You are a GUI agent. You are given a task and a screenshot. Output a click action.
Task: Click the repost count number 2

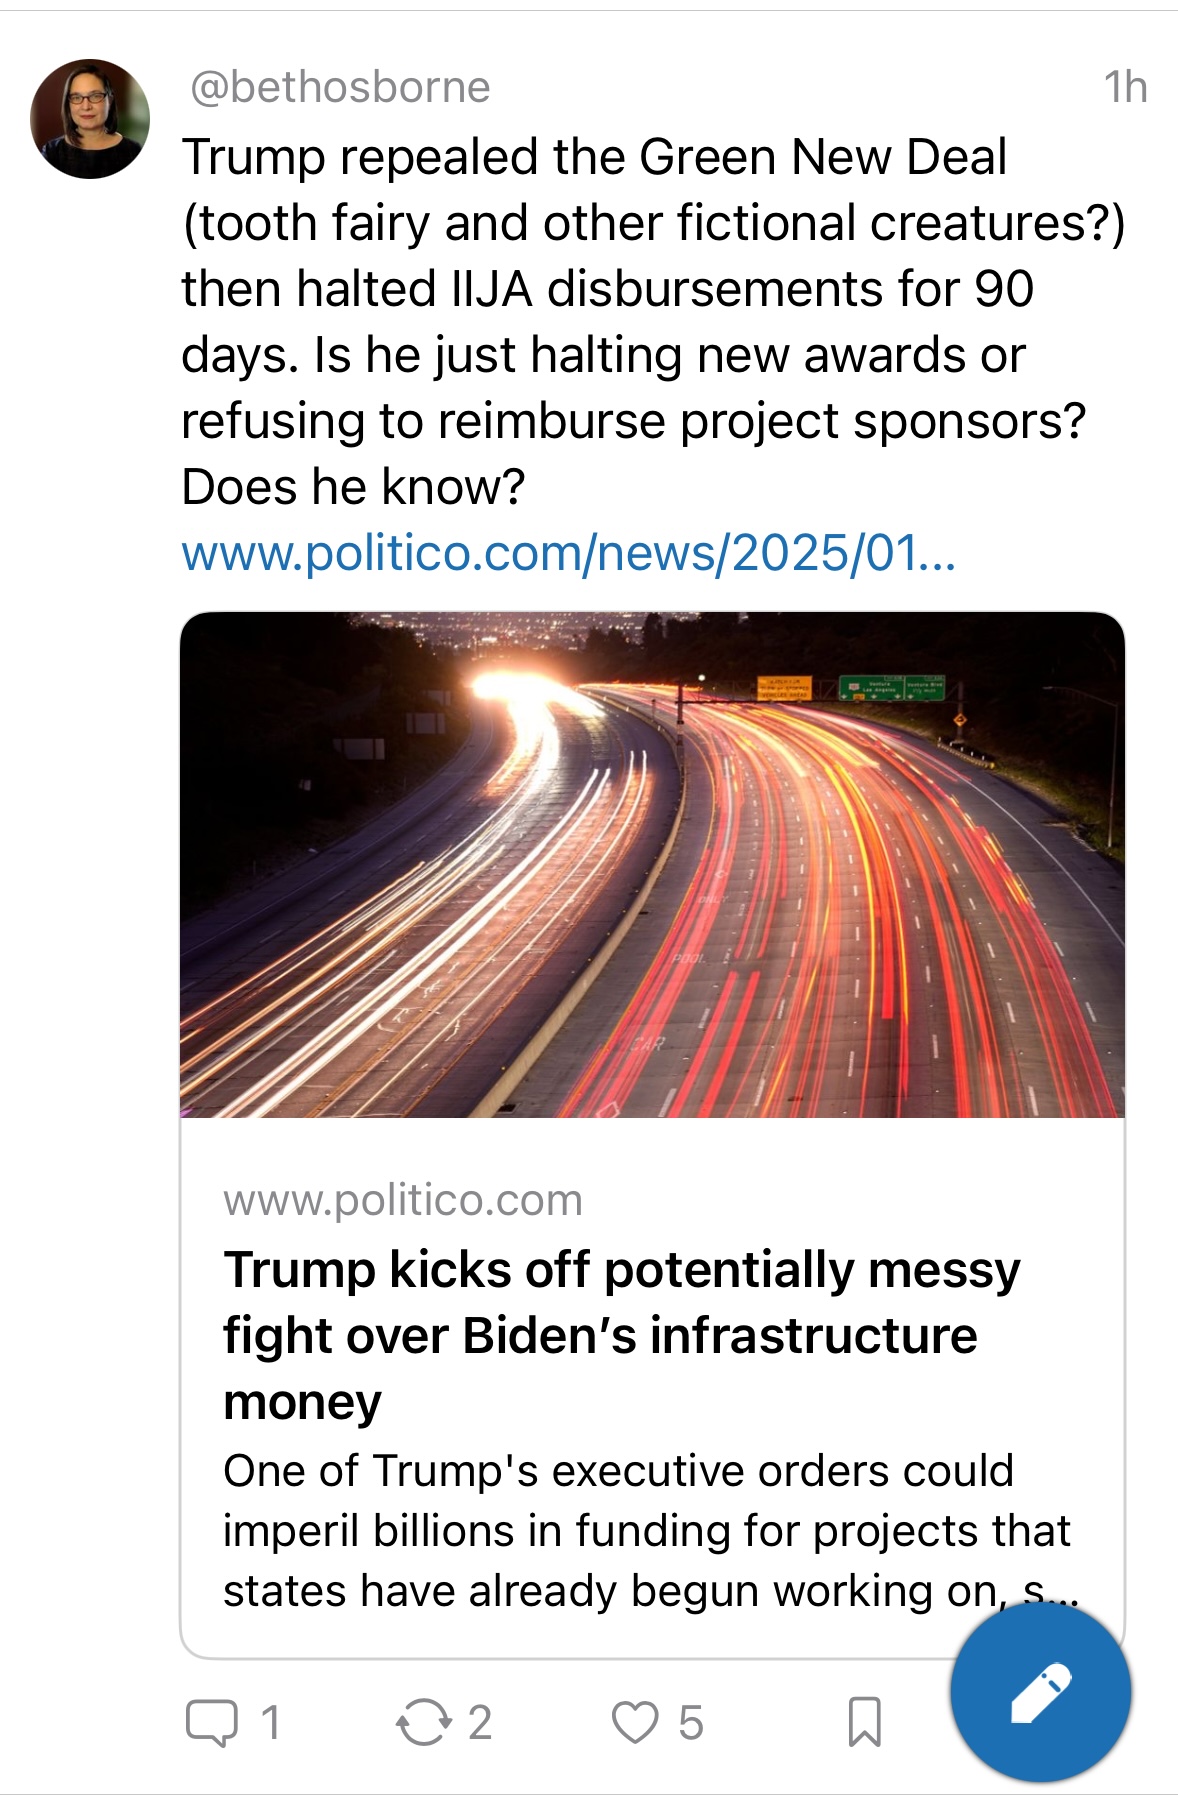pyautogui.click(x=480, y=1722)
